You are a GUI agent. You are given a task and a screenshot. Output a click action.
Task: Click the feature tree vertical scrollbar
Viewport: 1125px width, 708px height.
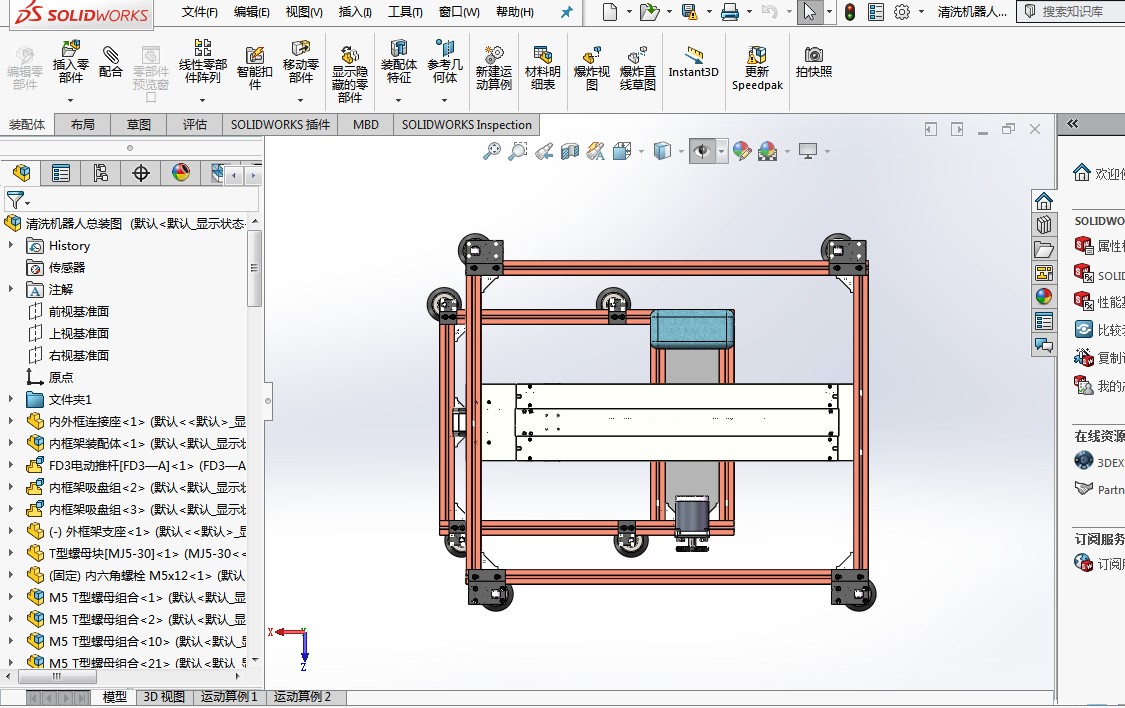coord(254,268)
